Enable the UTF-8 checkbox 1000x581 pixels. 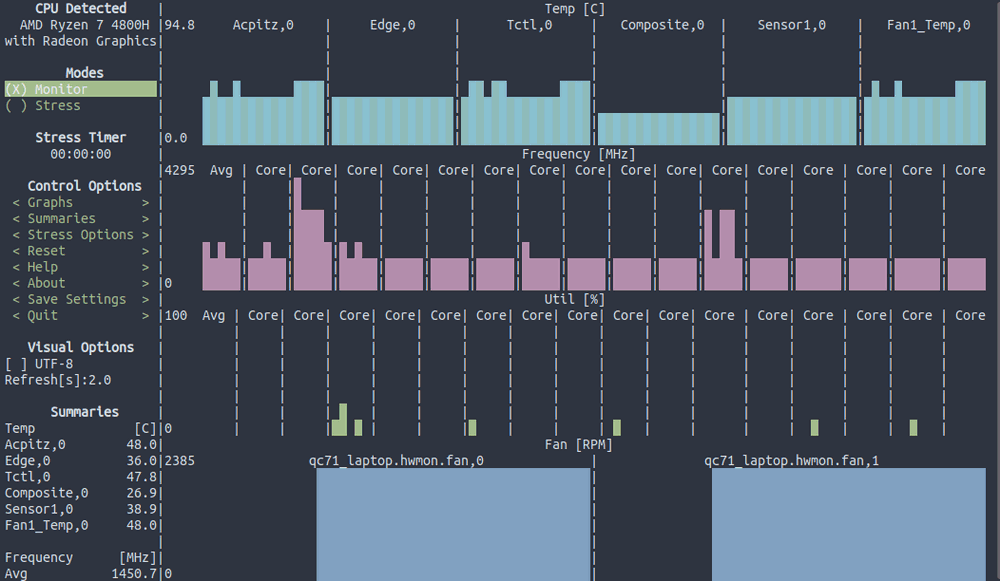(38, 363)
